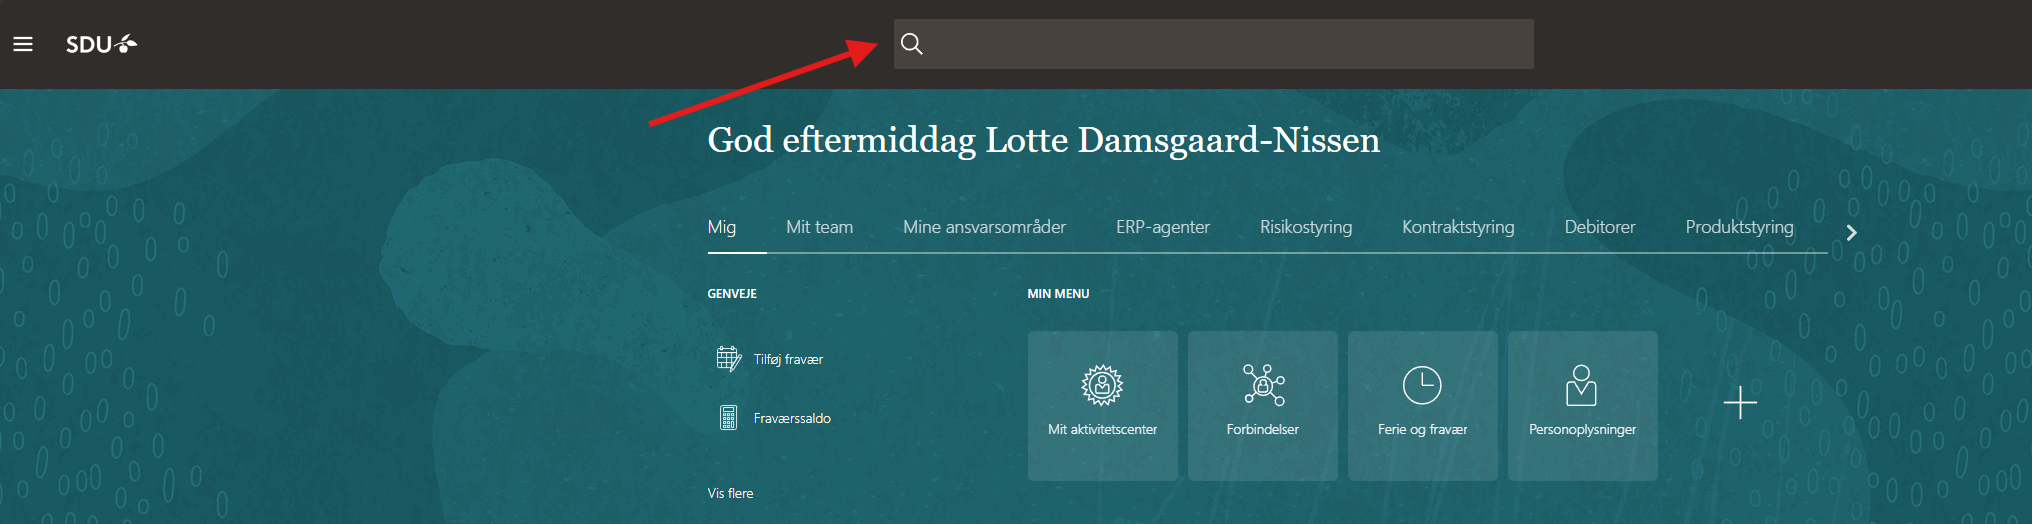Viewport: 2032px width, 524px height.
Task: Click the Tilføj fravær calendar icon
Action: pos(728,358)
